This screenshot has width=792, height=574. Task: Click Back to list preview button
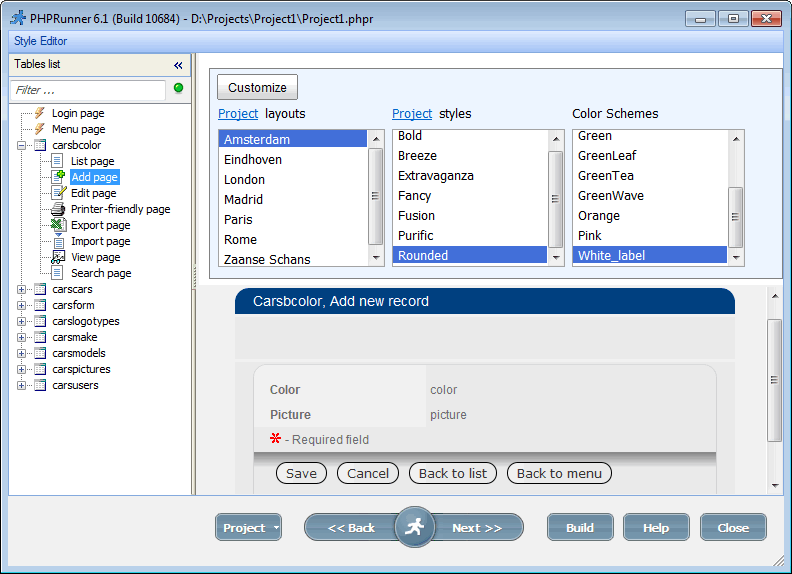coord(453,473)
